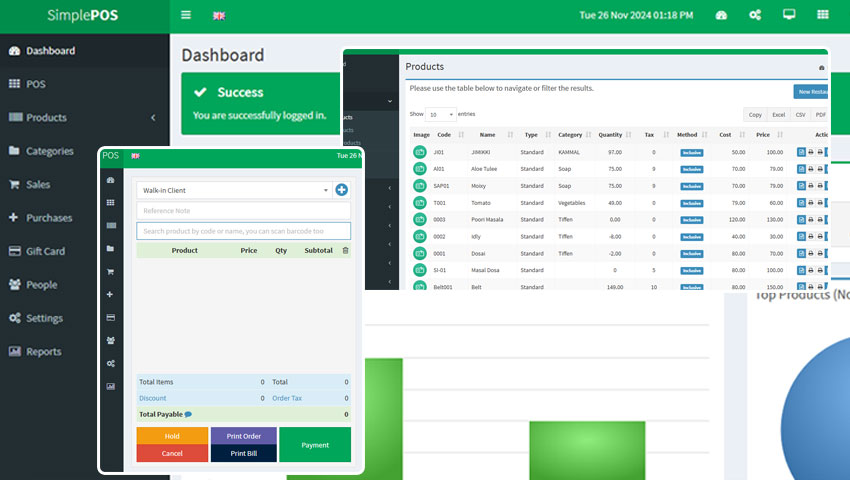Add new customer with blue plus icon

[342, 190]
